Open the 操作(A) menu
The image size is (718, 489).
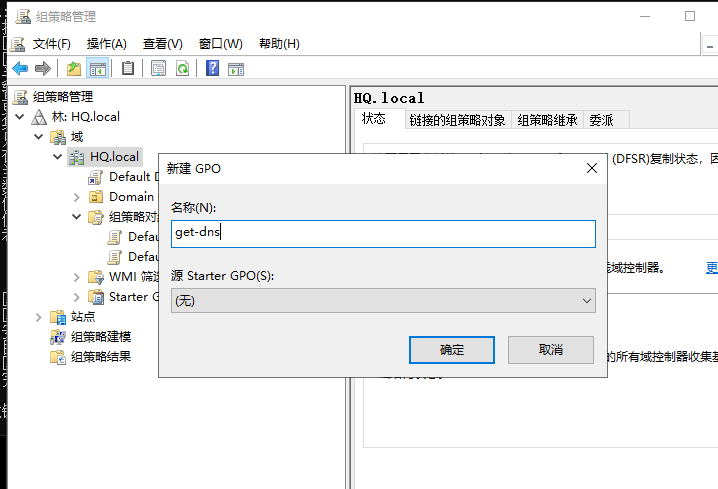[x=106, y=44]
